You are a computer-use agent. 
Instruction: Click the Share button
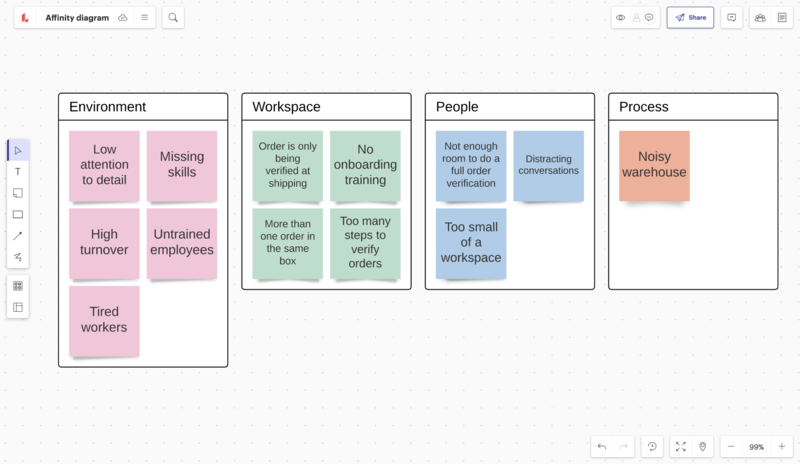point(690,17)
